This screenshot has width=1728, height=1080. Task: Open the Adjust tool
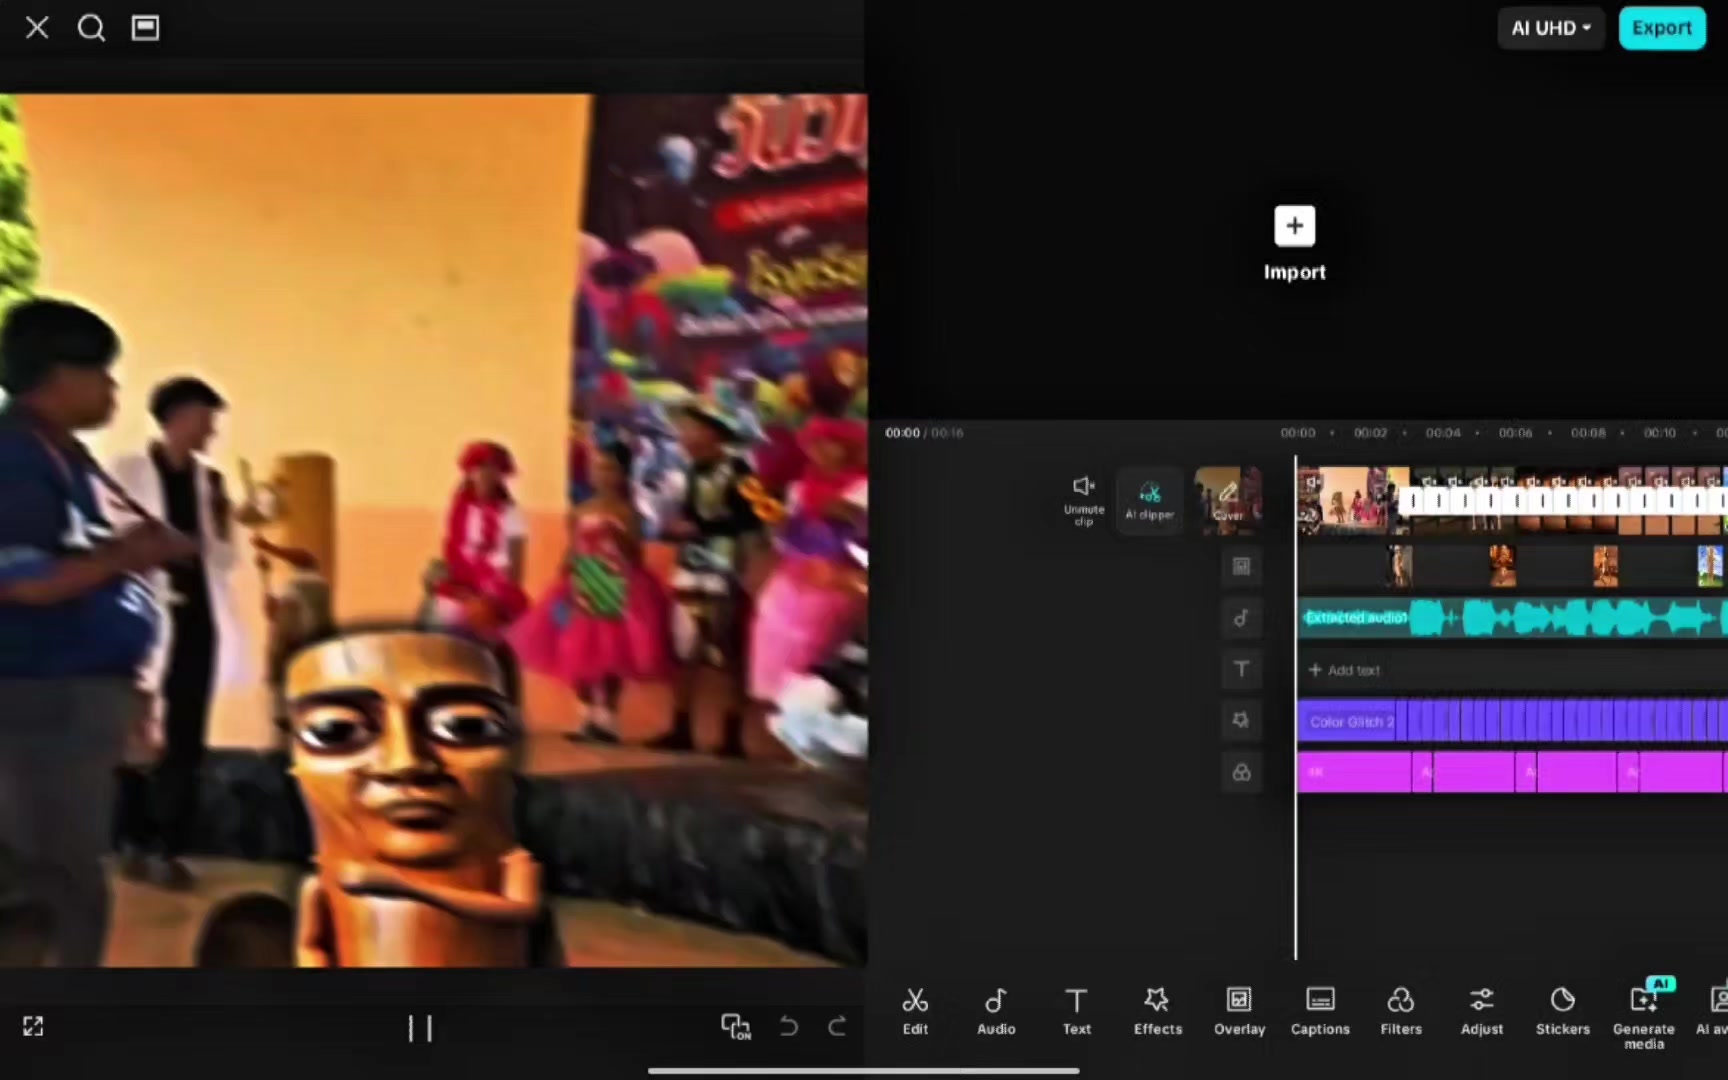pyautogui.click(x=1482, y=1011)
